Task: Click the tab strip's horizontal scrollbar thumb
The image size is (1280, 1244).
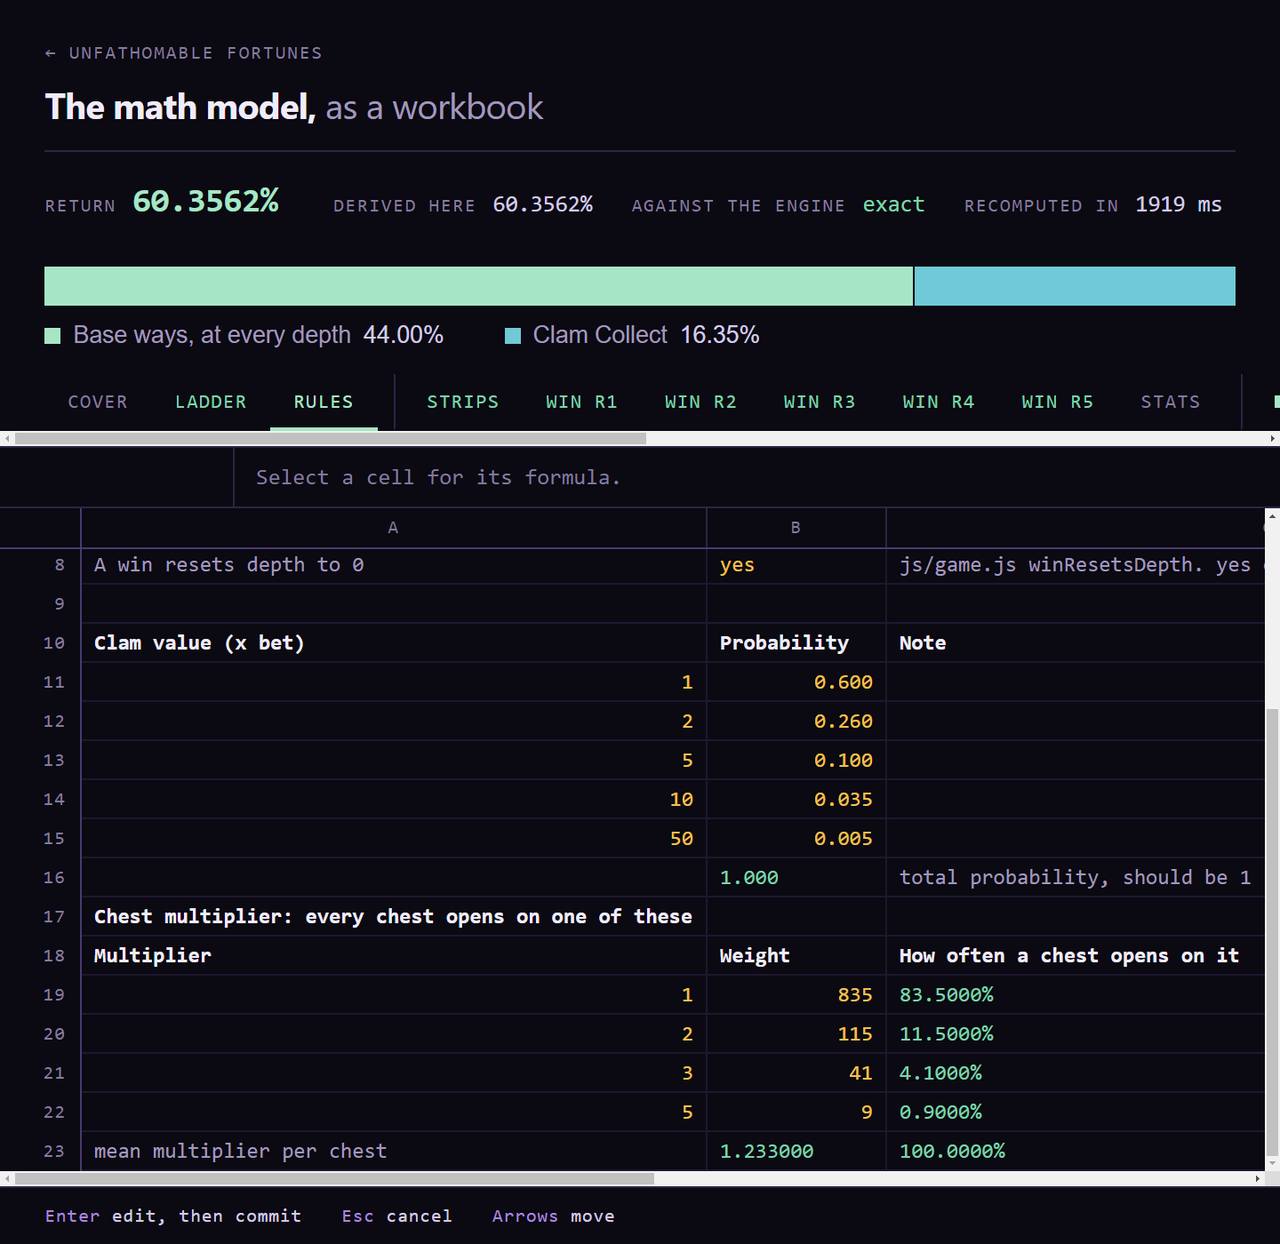Action: [331, 438]
